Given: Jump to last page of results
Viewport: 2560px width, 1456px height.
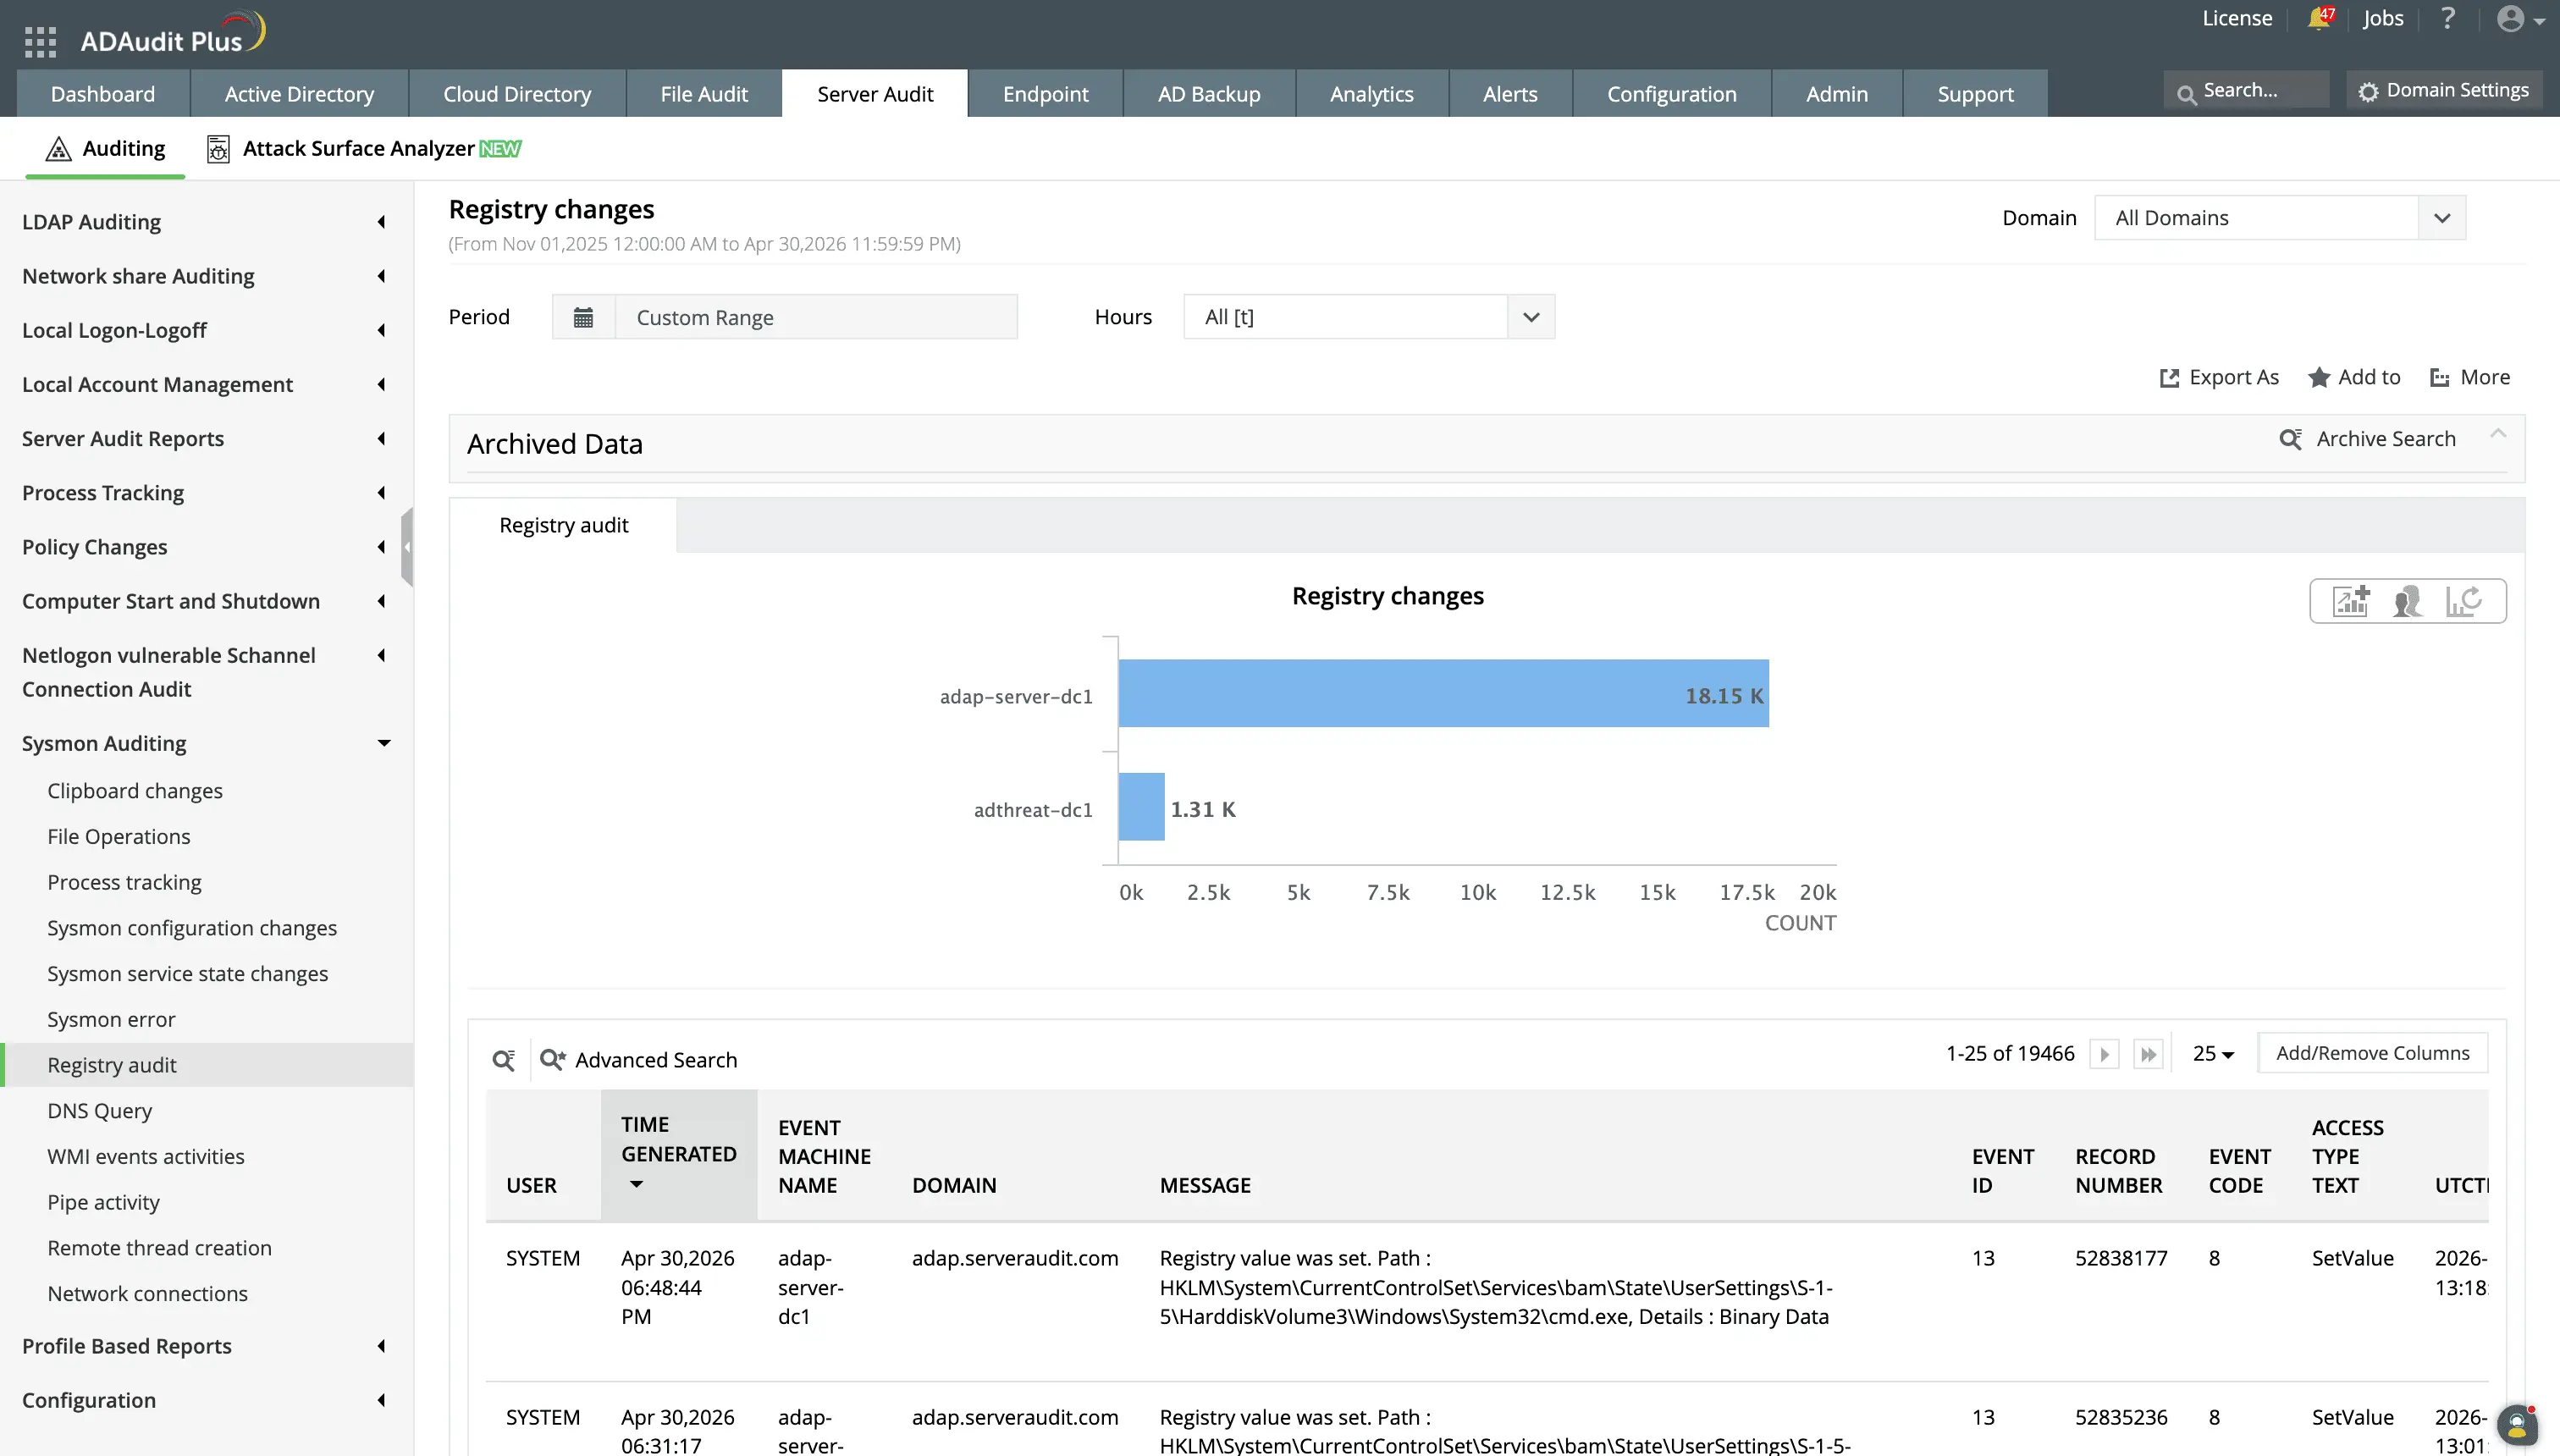Looking at the screenshot, I should point(2147,1054).
